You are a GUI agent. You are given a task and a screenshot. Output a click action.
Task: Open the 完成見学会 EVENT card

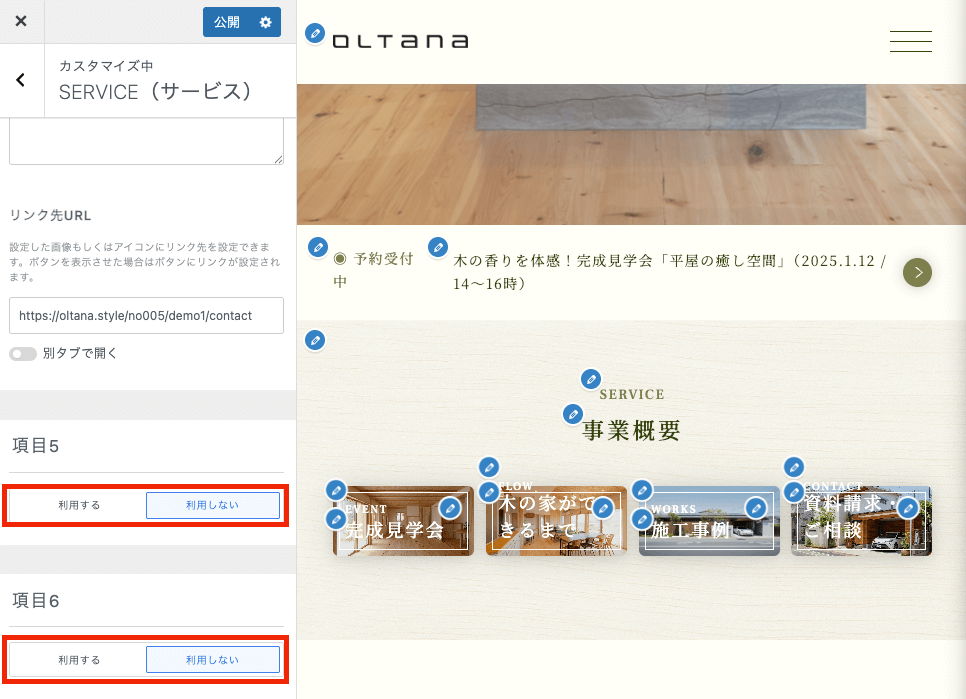404,521
